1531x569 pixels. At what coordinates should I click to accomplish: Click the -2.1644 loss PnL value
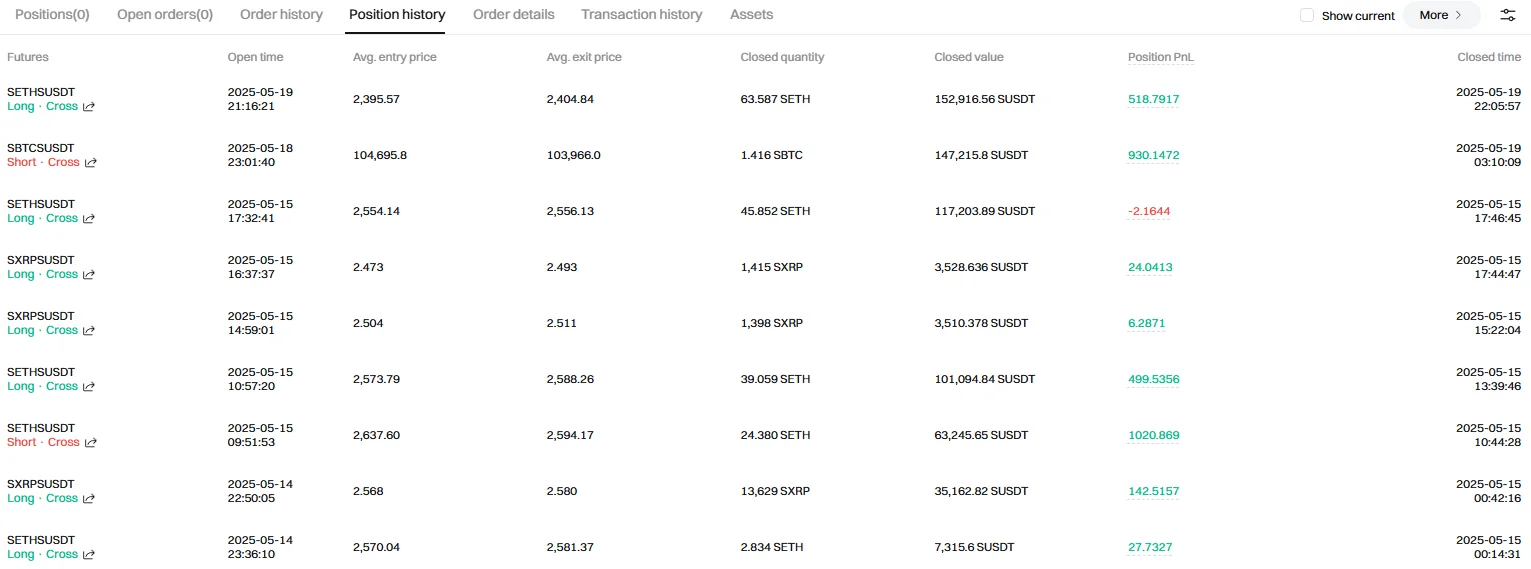tap(1149, 211)
